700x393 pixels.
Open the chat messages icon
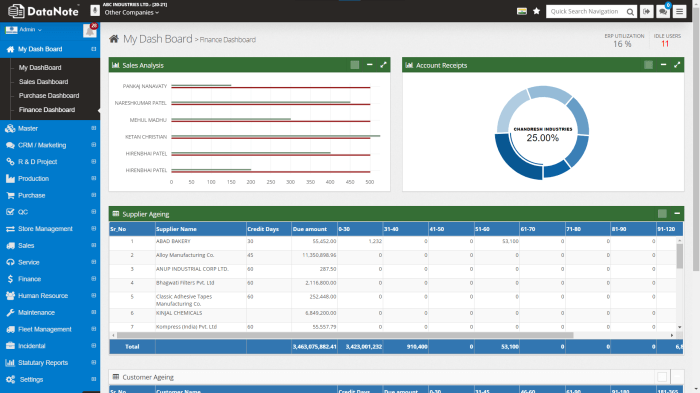click(663, 12)
